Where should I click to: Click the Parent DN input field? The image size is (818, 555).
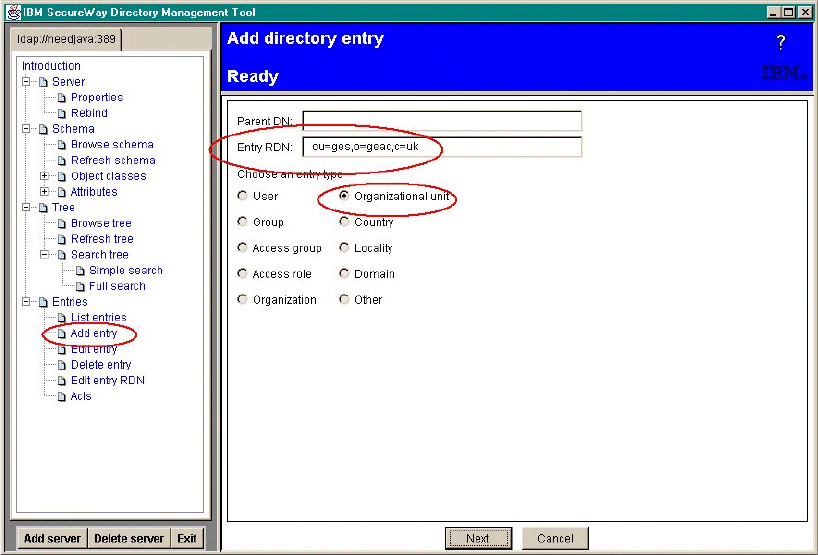point(442,121)
